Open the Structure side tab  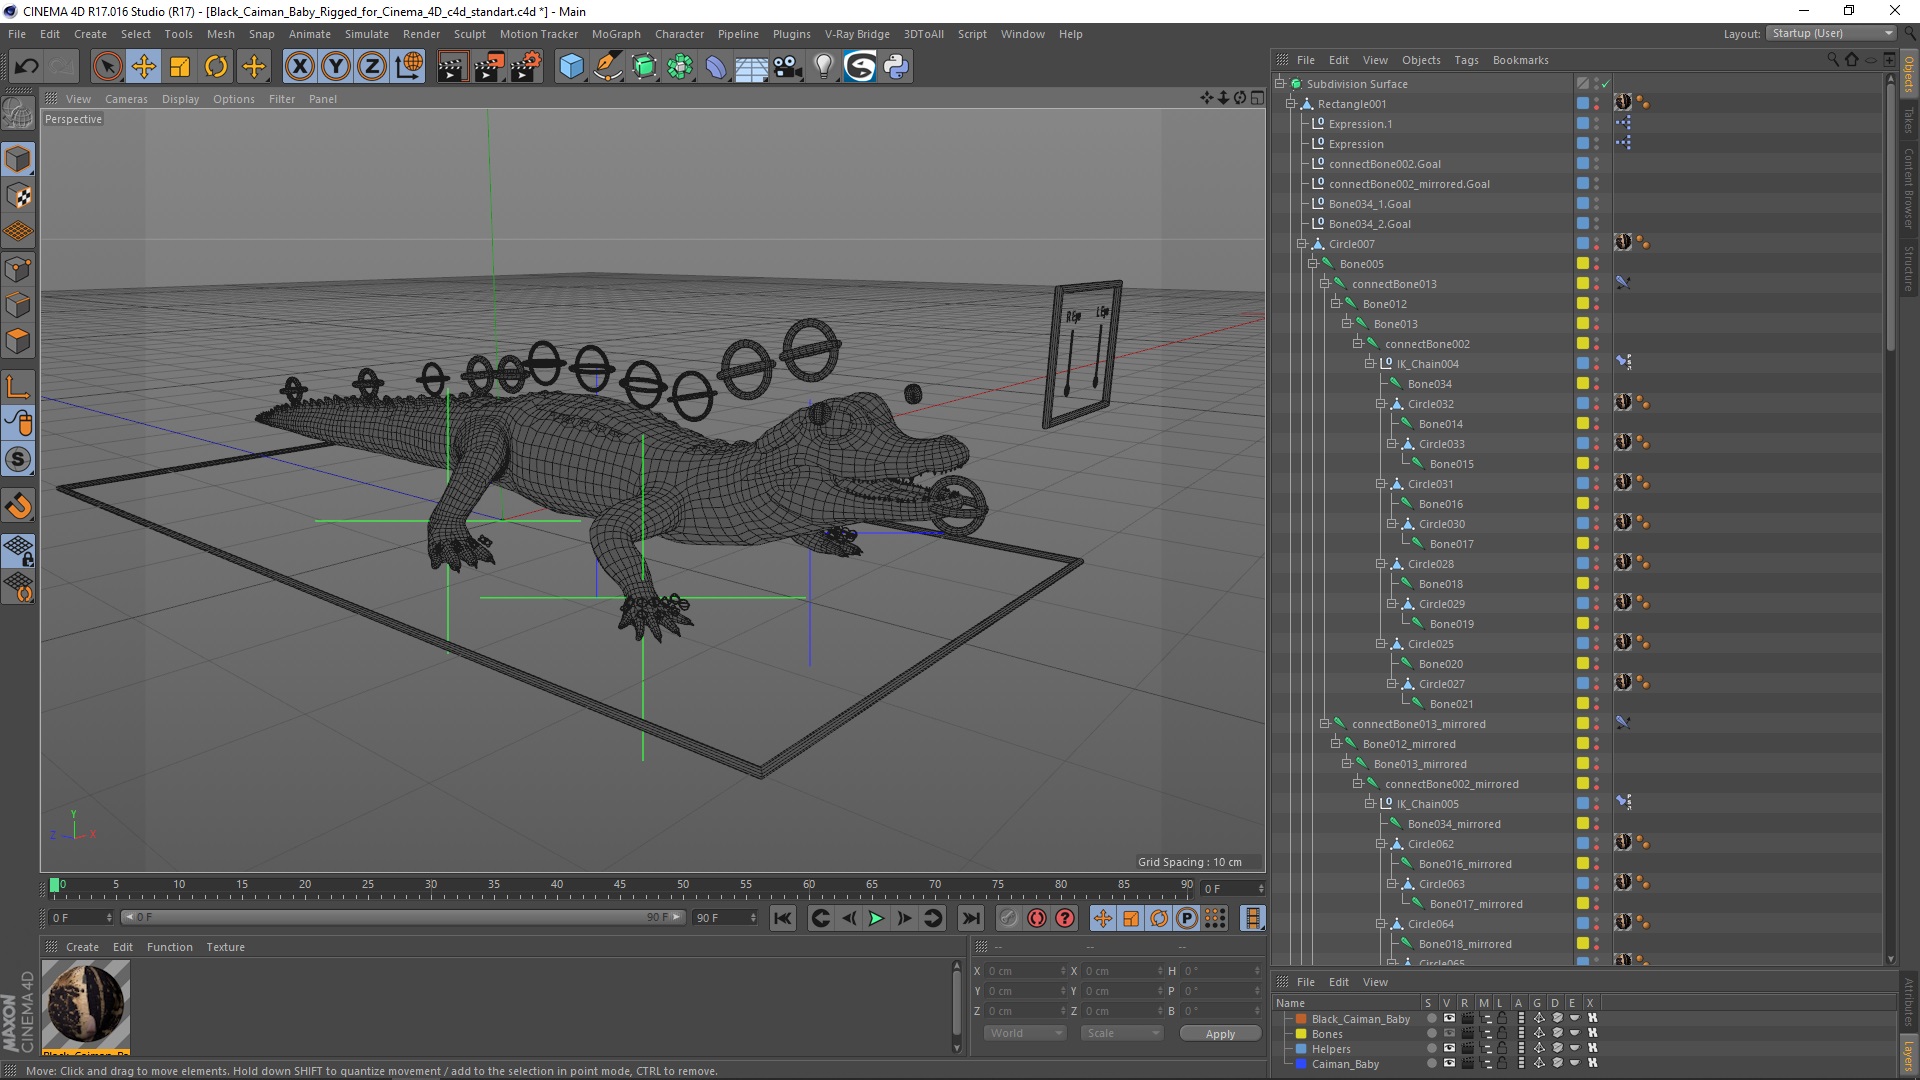pyautogui.click(x=1909, y=268)
